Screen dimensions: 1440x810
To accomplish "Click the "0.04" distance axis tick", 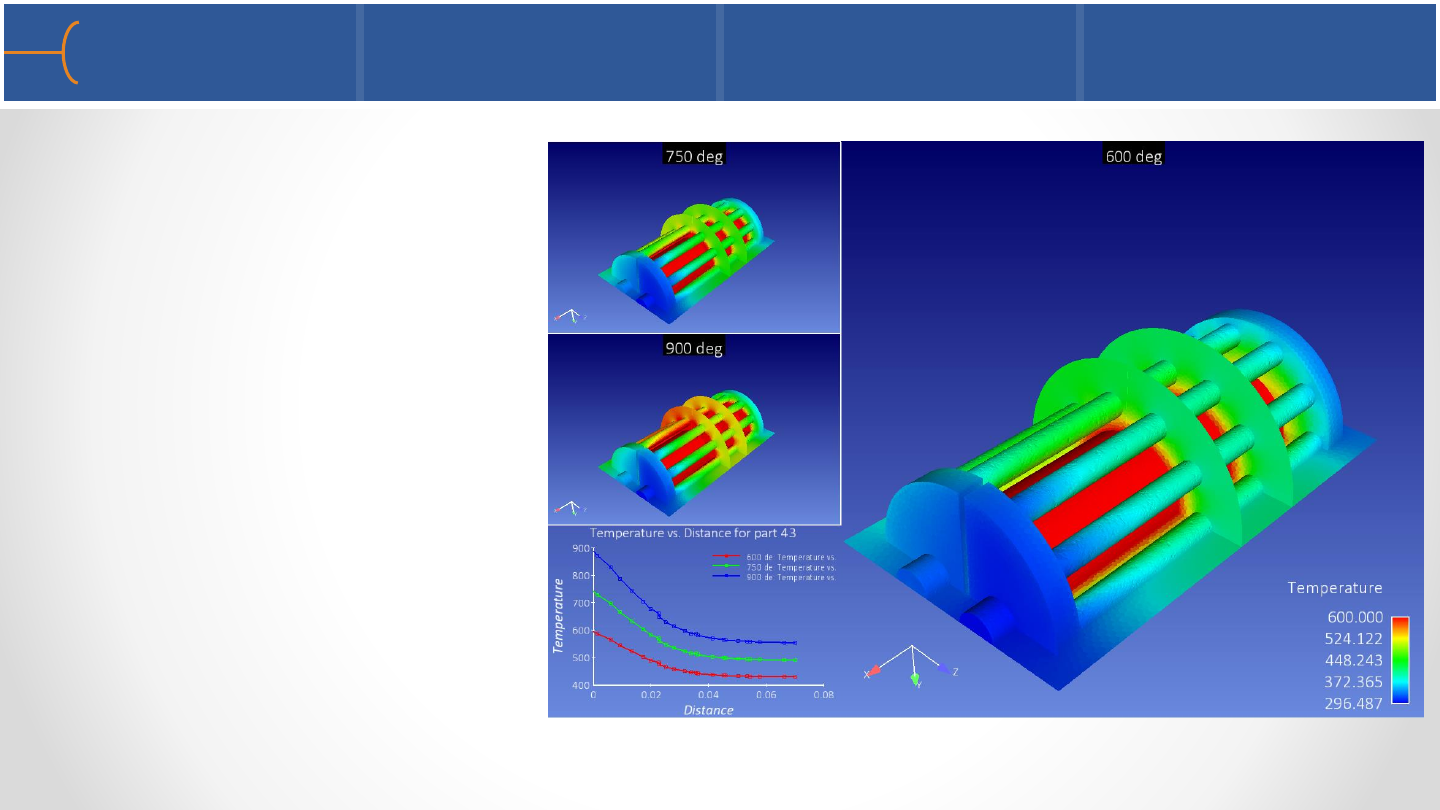I will click(x=708, y=693).
